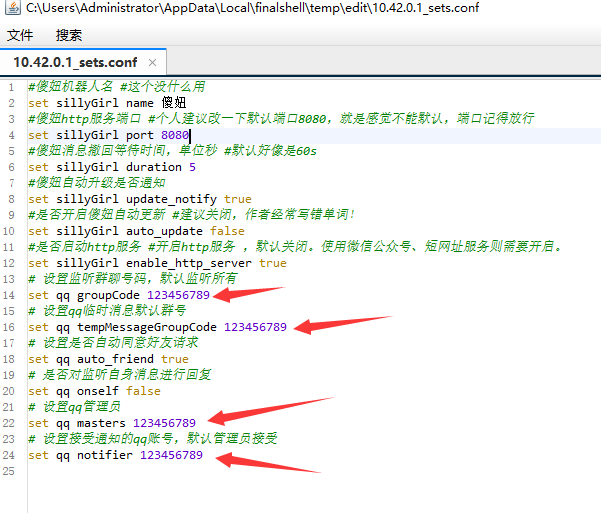
Task: Click comment #是否启动http服务
Action: point(295,247)
